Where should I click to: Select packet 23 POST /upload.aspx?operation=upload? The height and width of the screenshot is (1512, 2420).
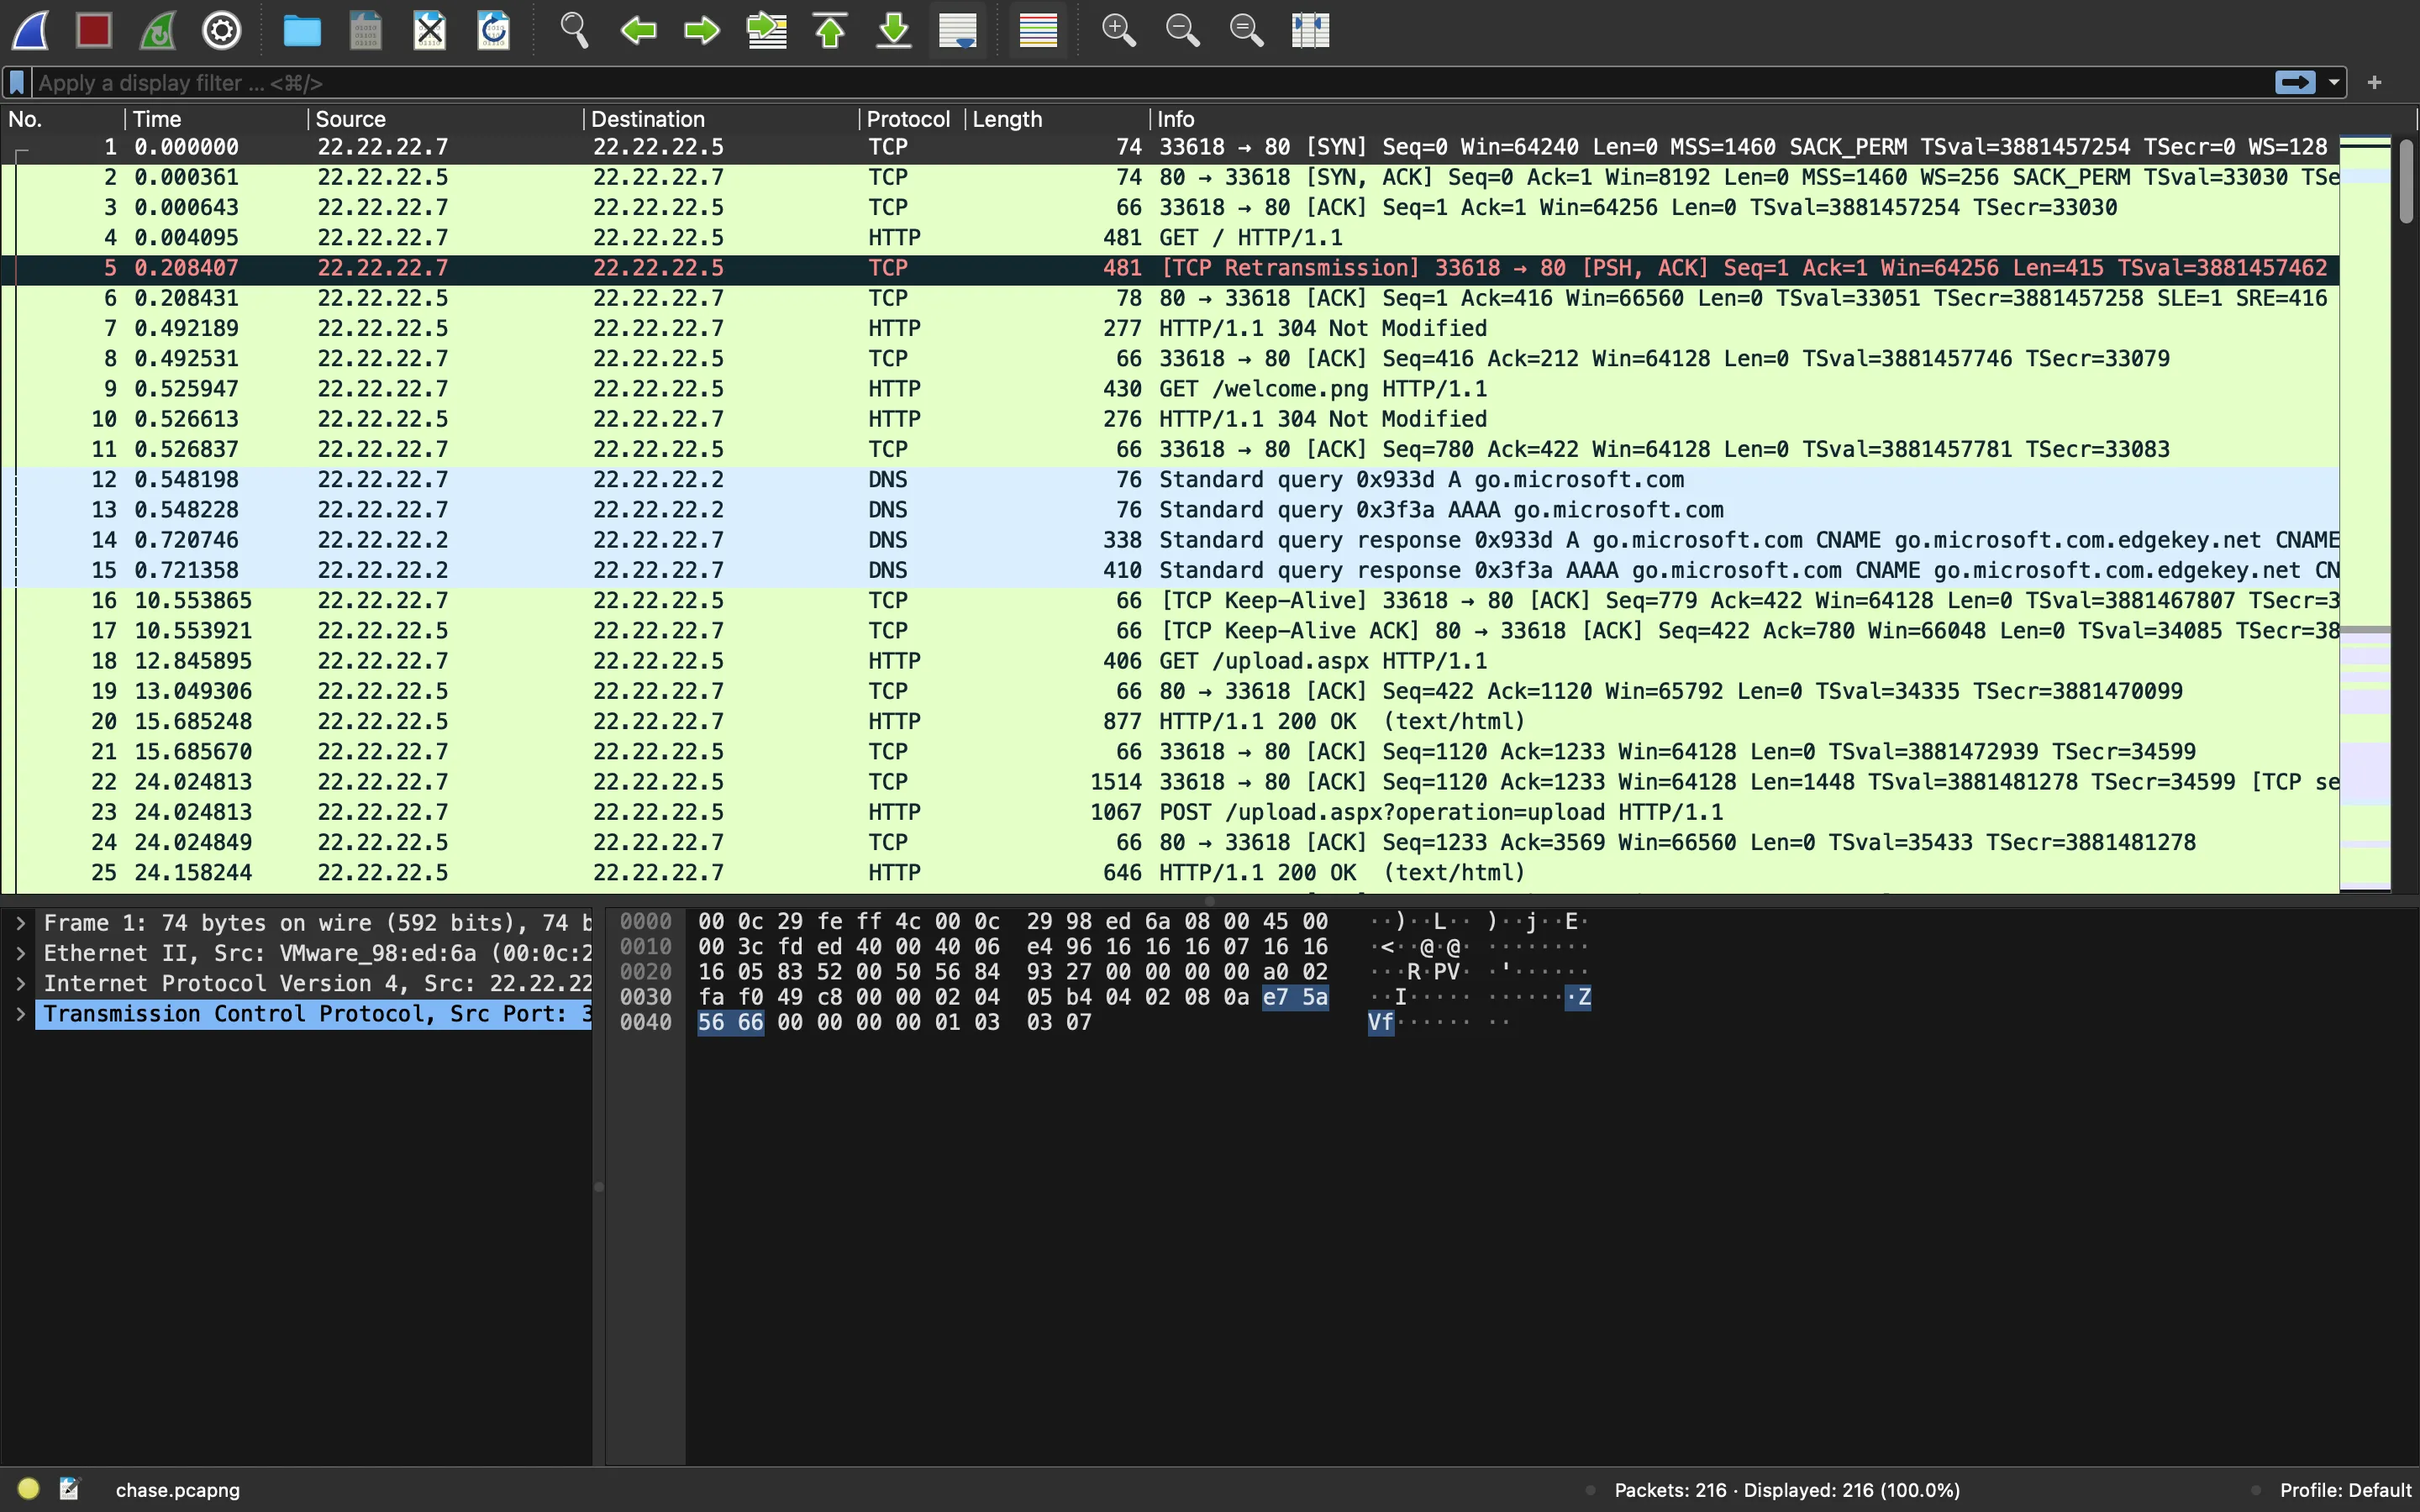tap(1170, 812)
